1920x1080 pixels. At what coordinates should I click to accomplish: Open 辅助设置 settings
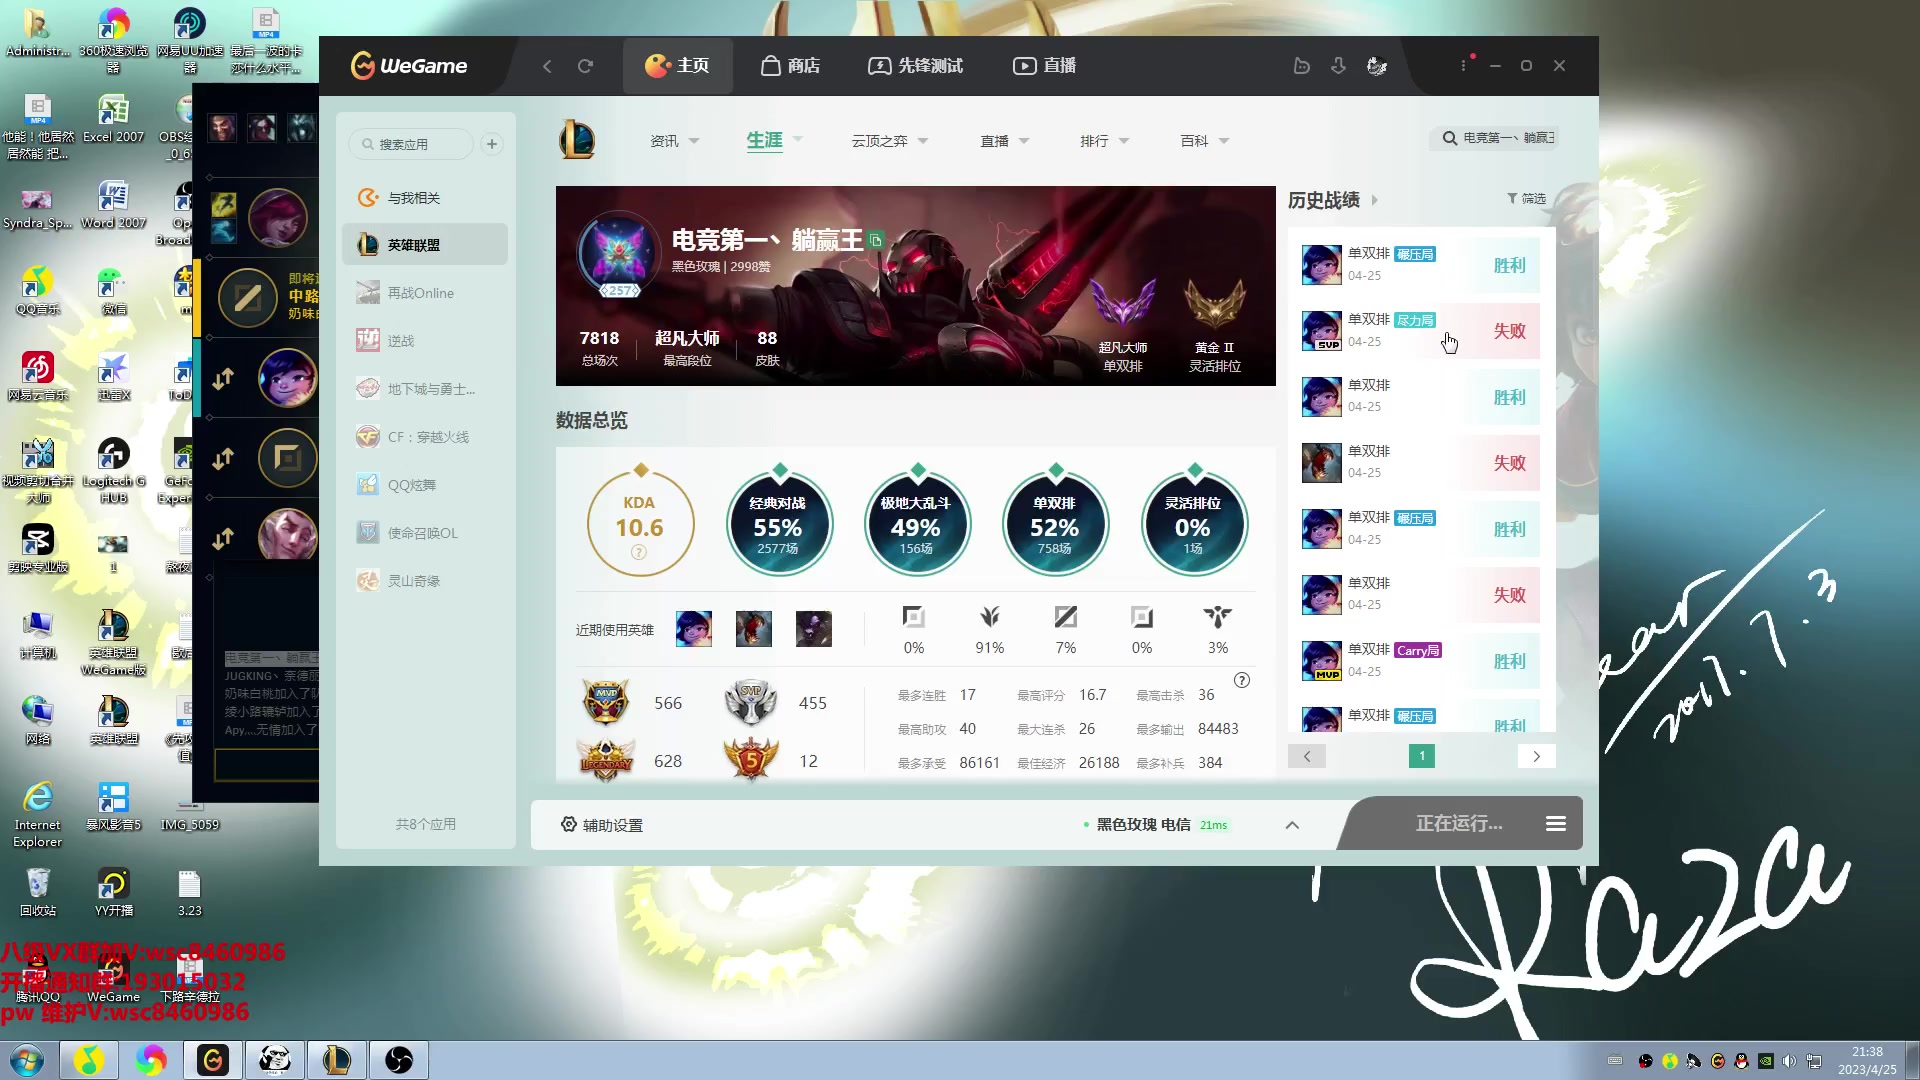coord(602,825)
